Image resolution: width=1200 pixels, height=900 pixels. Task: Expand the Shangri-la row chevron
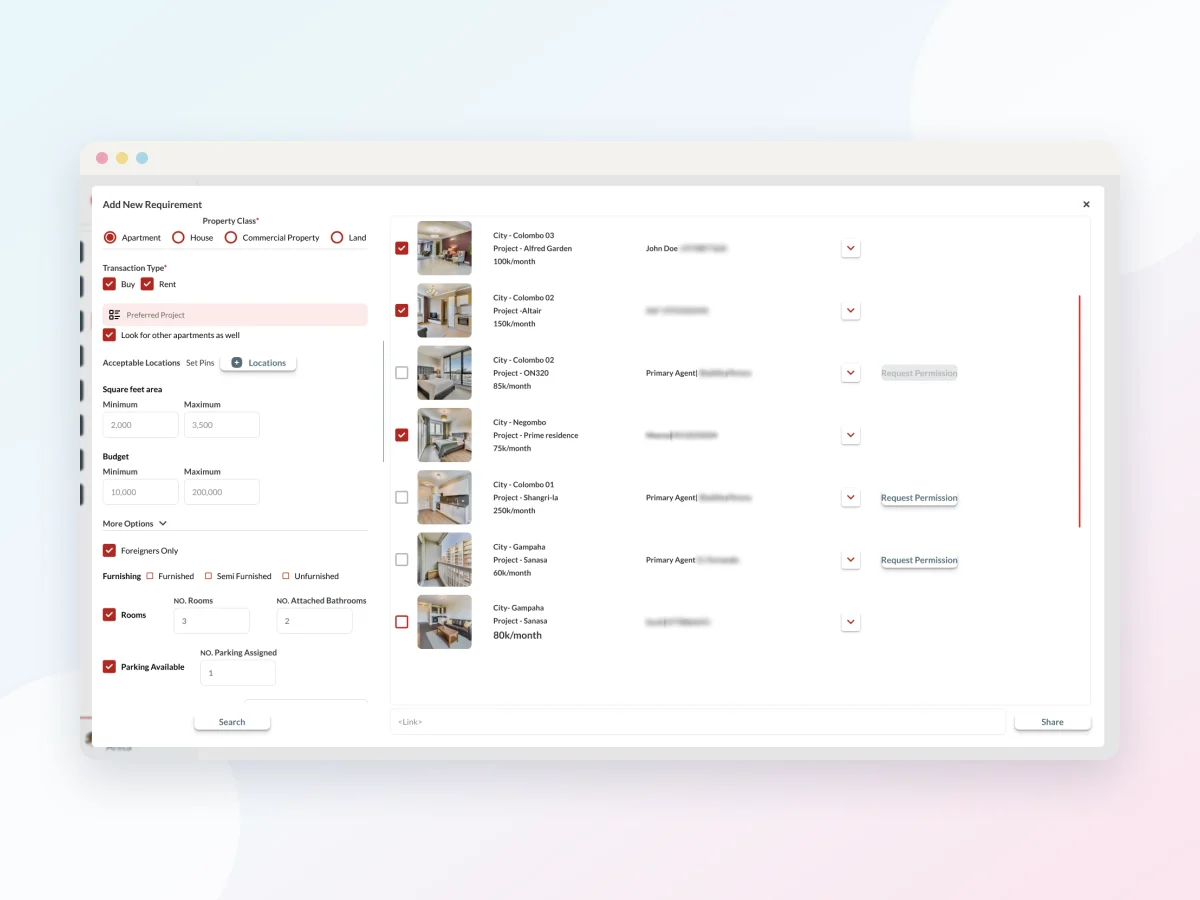pyautogui.click(x=851, y=497)
